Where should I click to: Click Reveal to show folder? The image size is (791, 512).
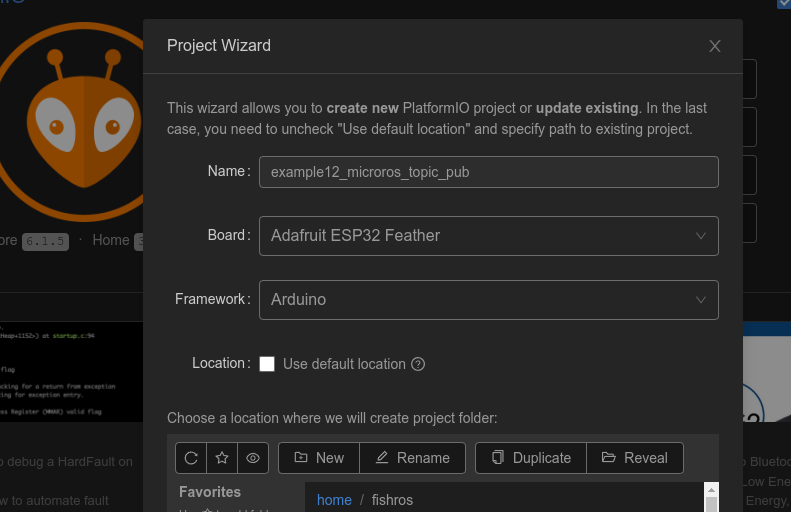634,458
